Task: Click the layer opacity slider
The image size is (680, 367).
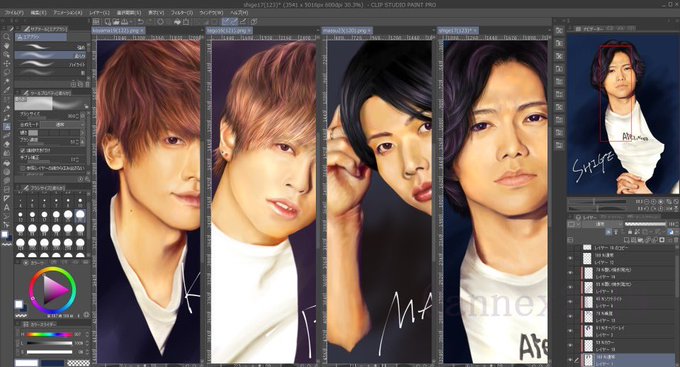Action: tap(645, 224)
